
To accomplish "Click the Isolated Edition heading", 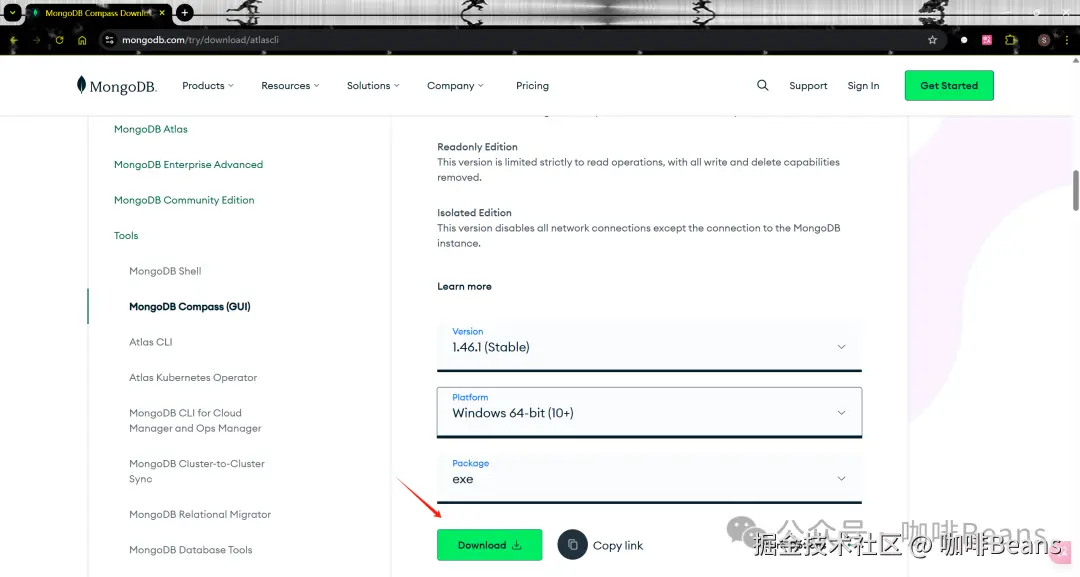I will [475, 213].
